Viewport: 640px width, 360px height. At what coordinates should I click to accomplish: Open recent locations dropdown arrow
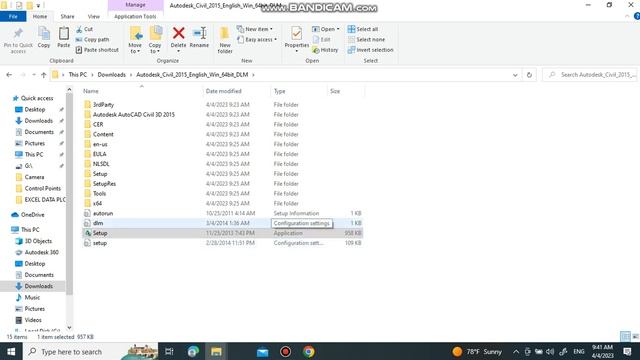[33, 75]
